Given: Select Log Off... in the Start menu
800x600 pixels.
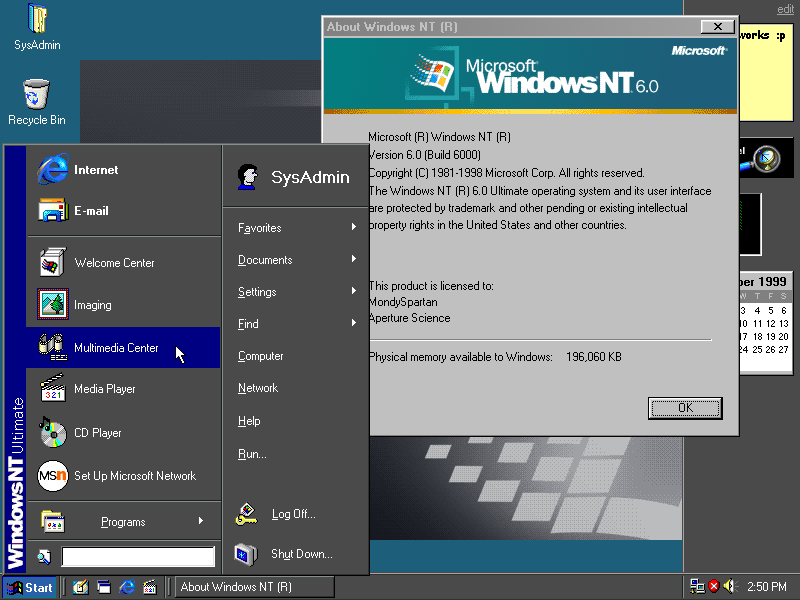Looking at the screenshot, I should click(296, 514).
